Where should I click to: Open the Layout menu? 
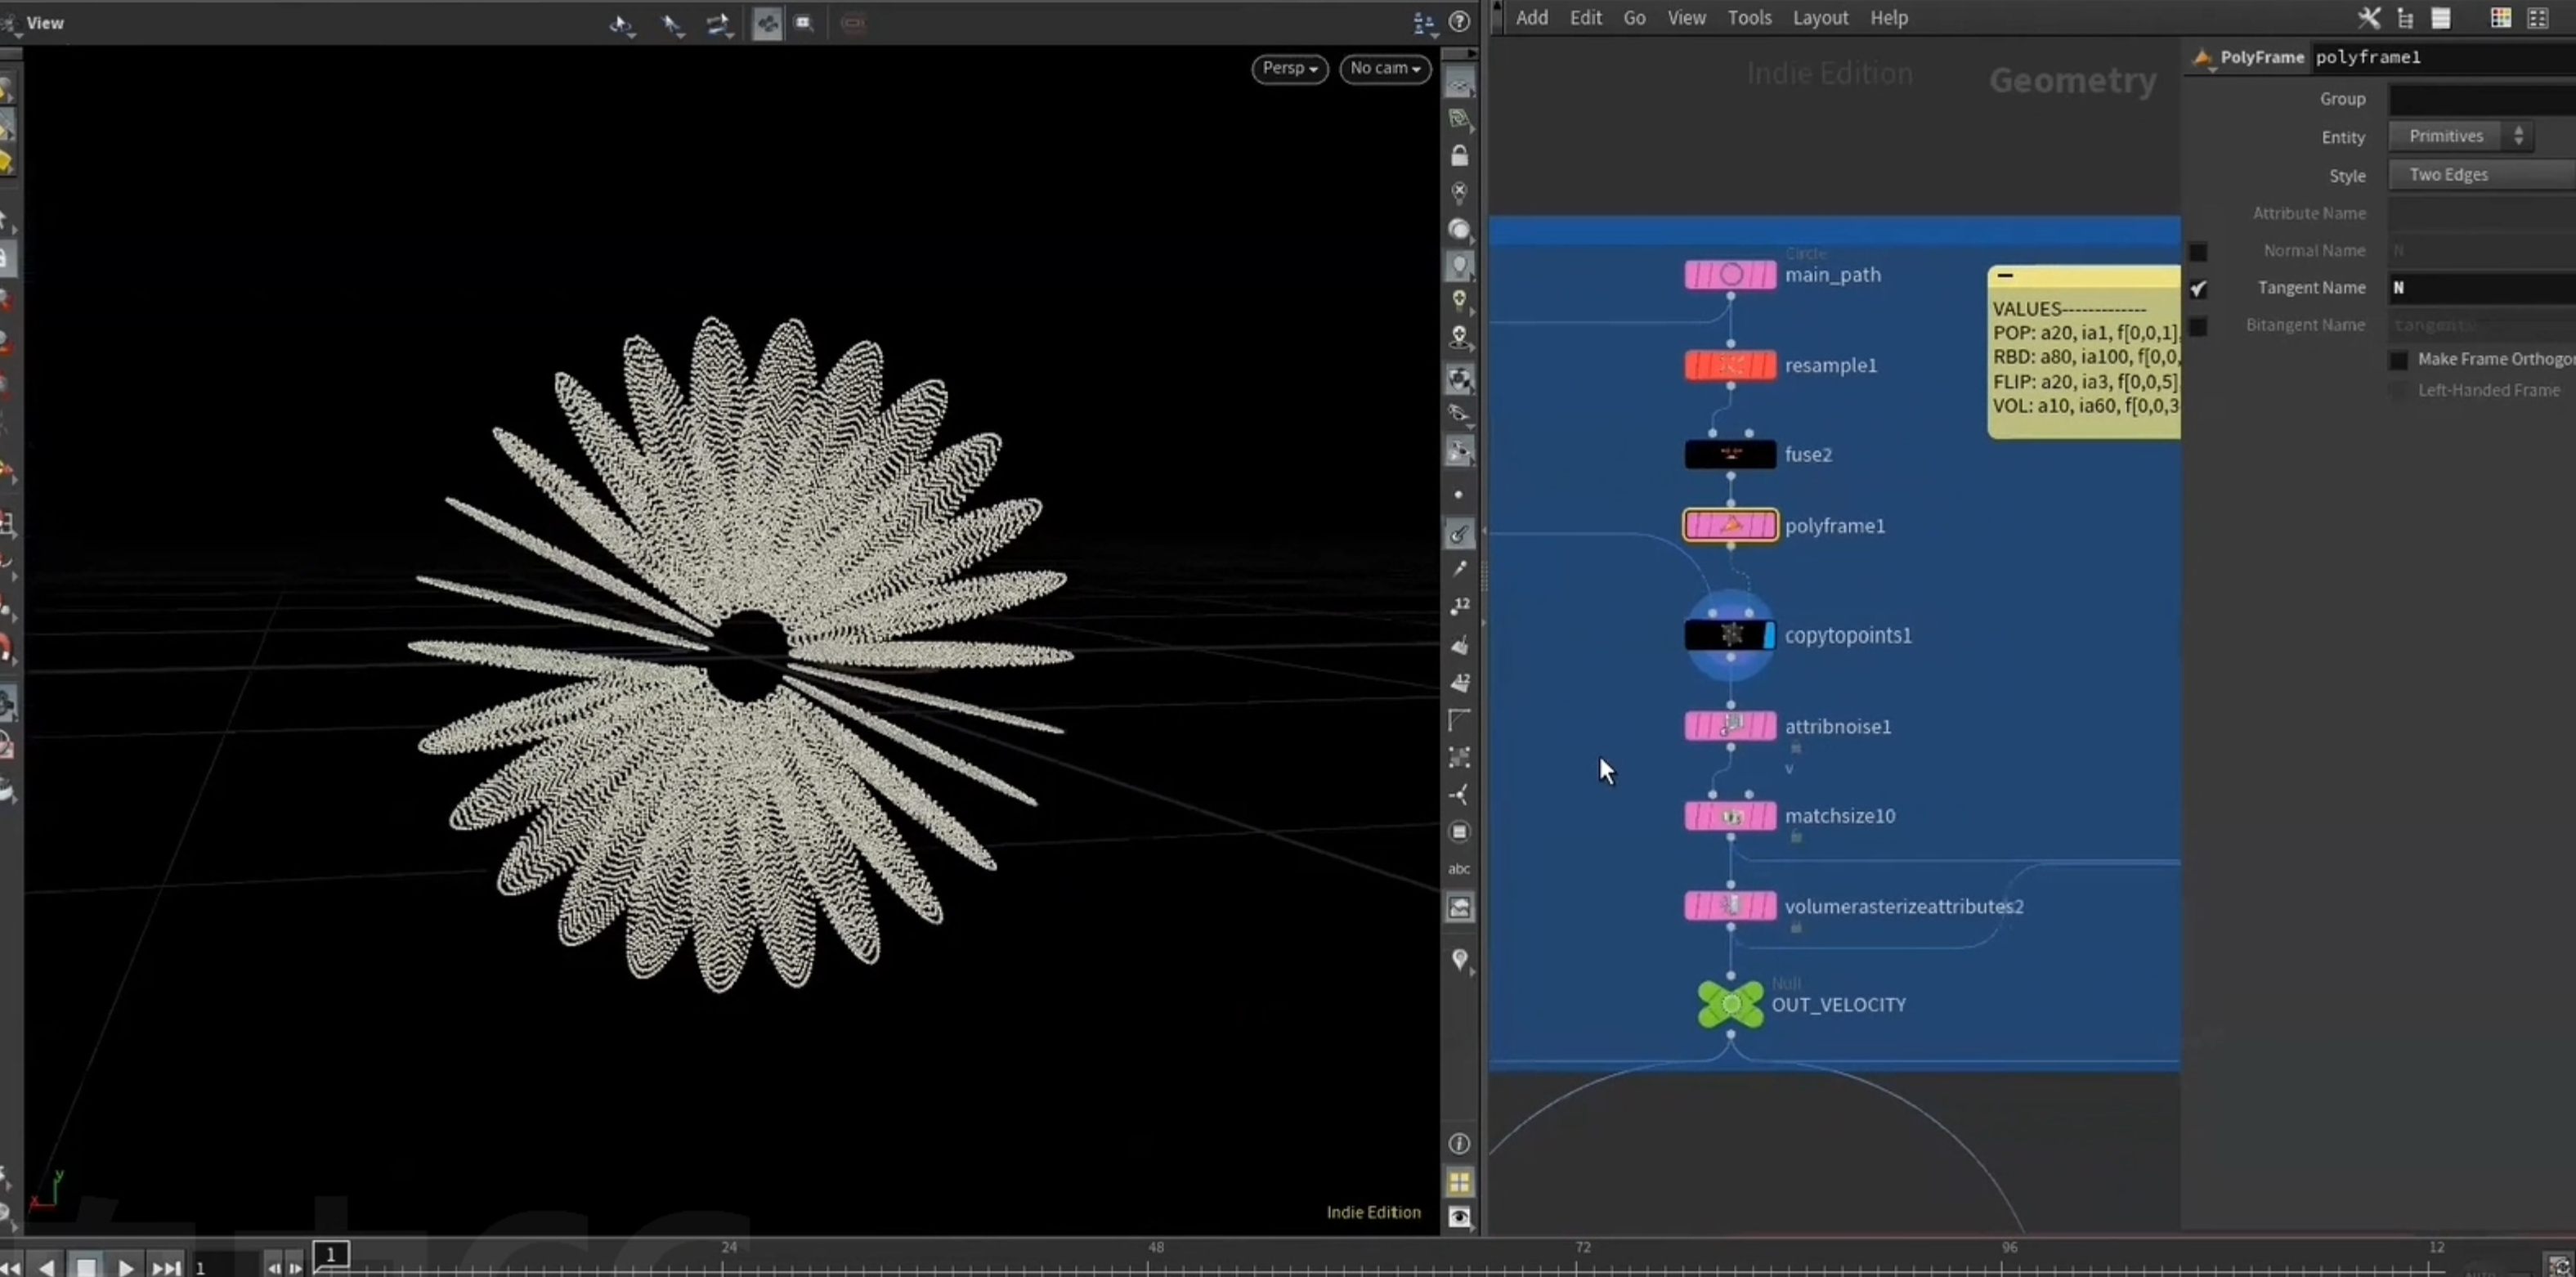tap(1820, 17)
